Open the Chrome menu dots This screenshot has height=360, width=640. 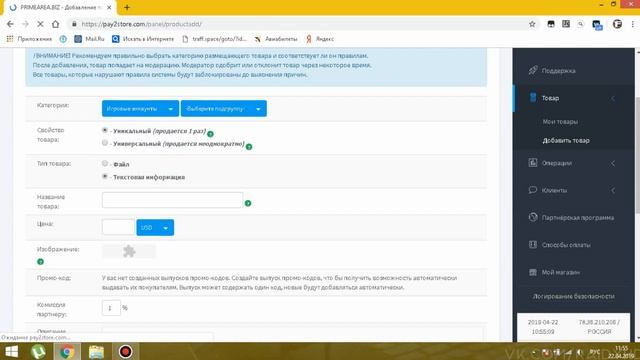point(633,24)
